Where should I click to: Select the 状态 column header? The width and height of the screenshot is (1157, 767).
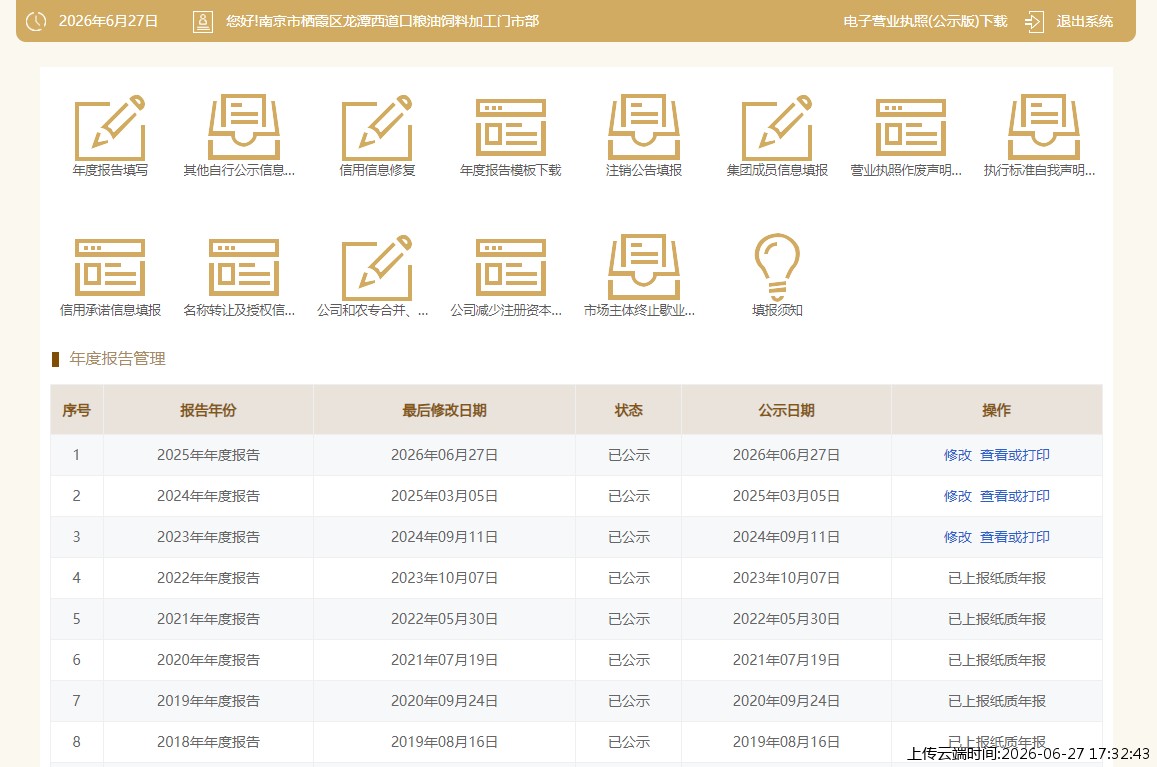(x=629, y=410)
